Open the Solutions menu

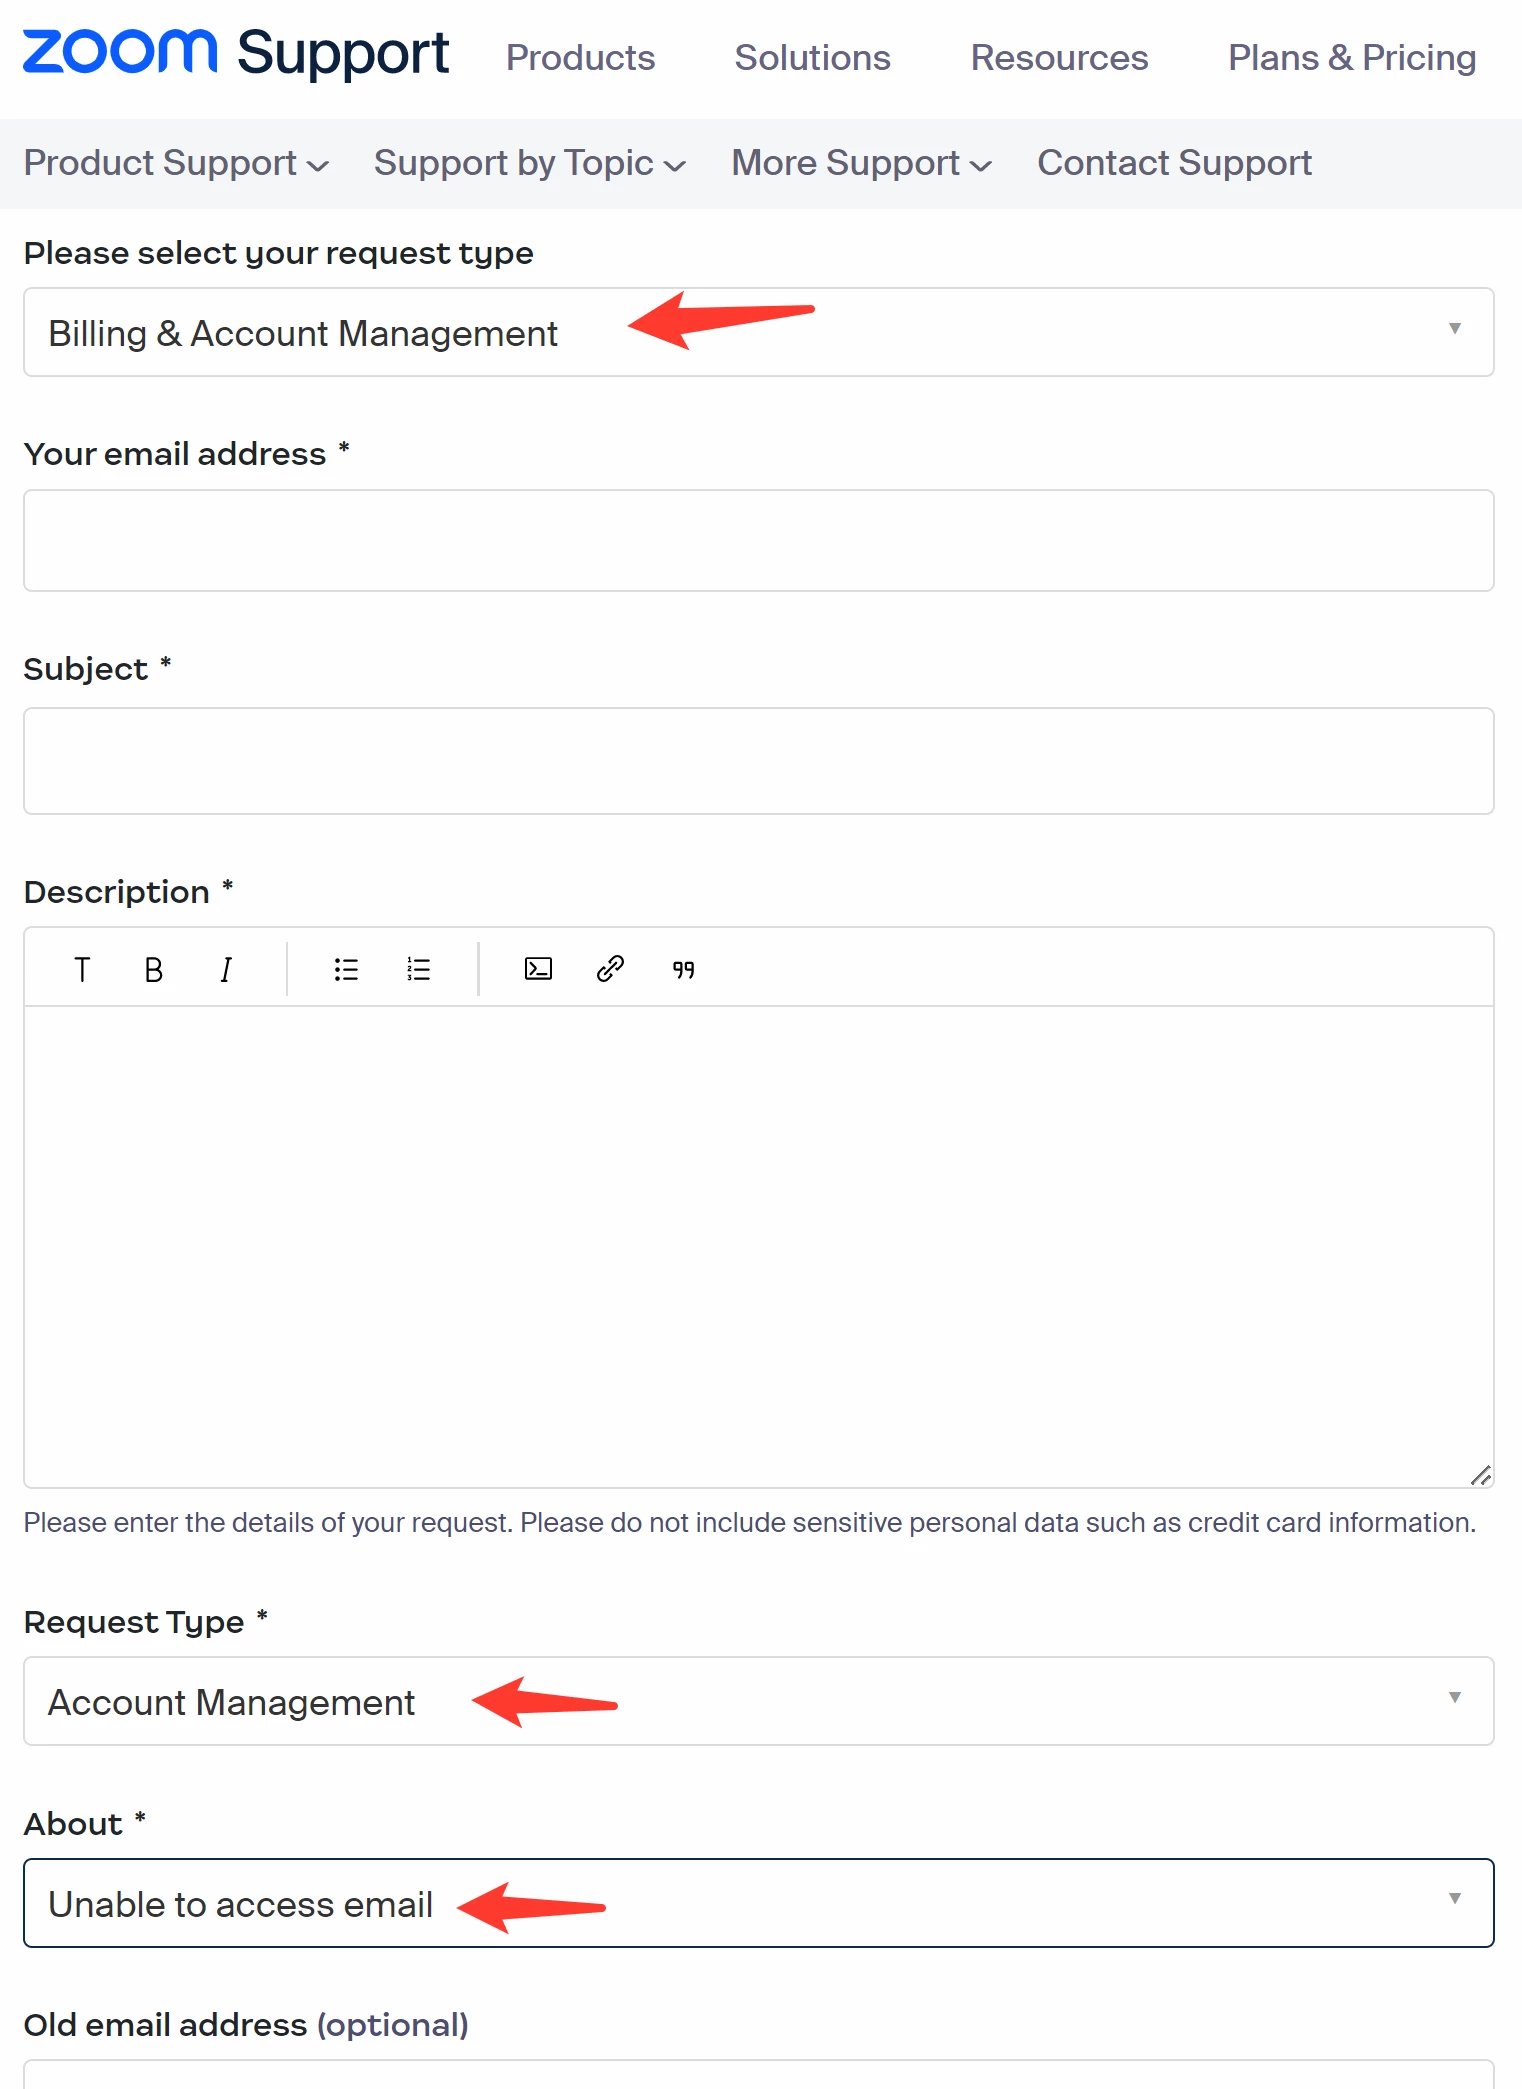(812, 58)
